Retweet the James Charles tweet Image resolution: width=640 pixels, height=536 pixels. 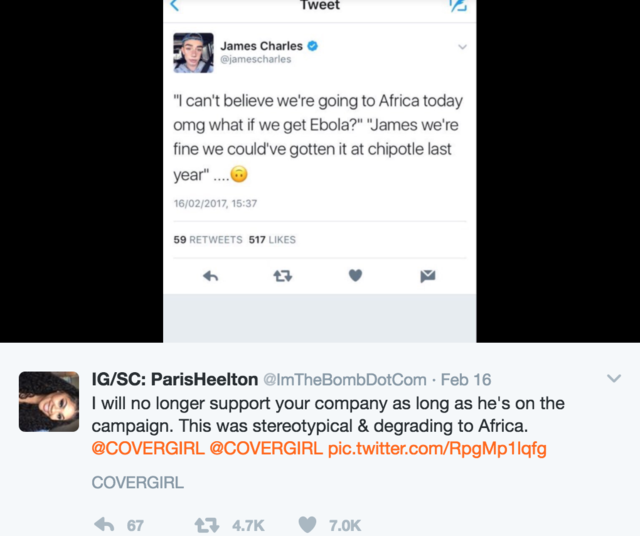(282, 276)
